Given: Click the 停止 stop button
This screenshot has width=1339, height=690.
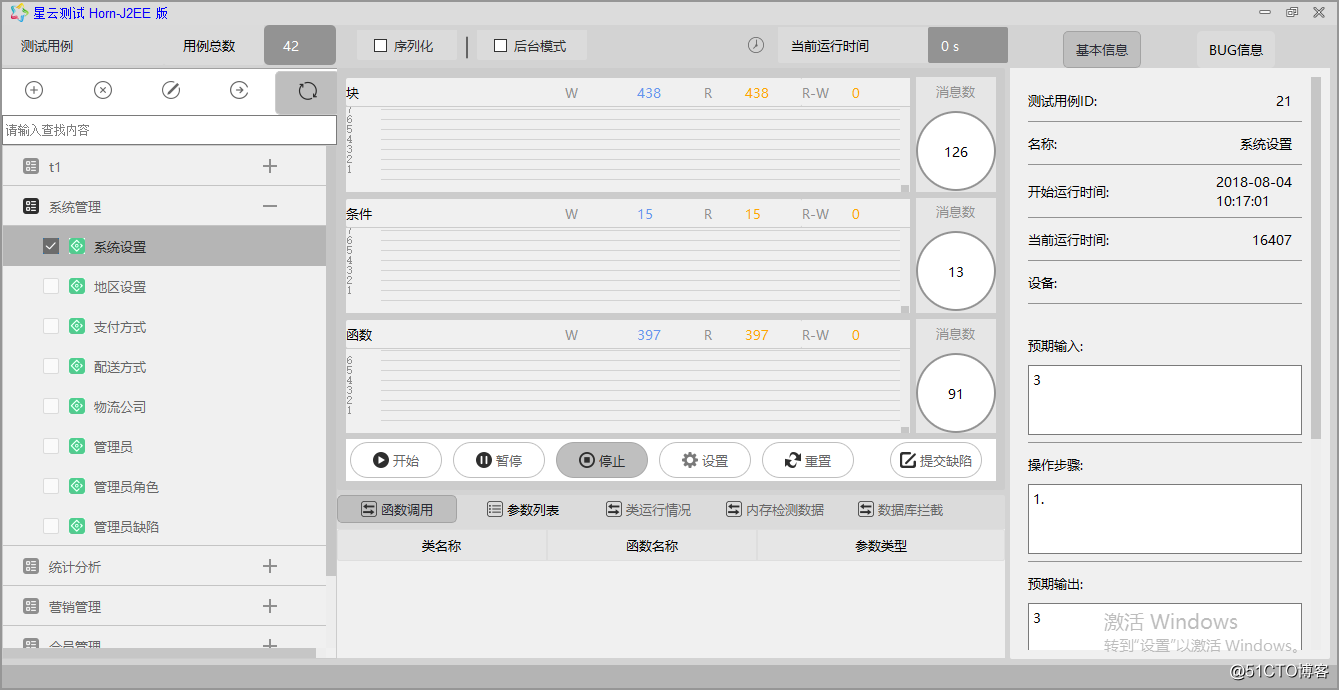Looking at the screenshot, I should (602, 460).
